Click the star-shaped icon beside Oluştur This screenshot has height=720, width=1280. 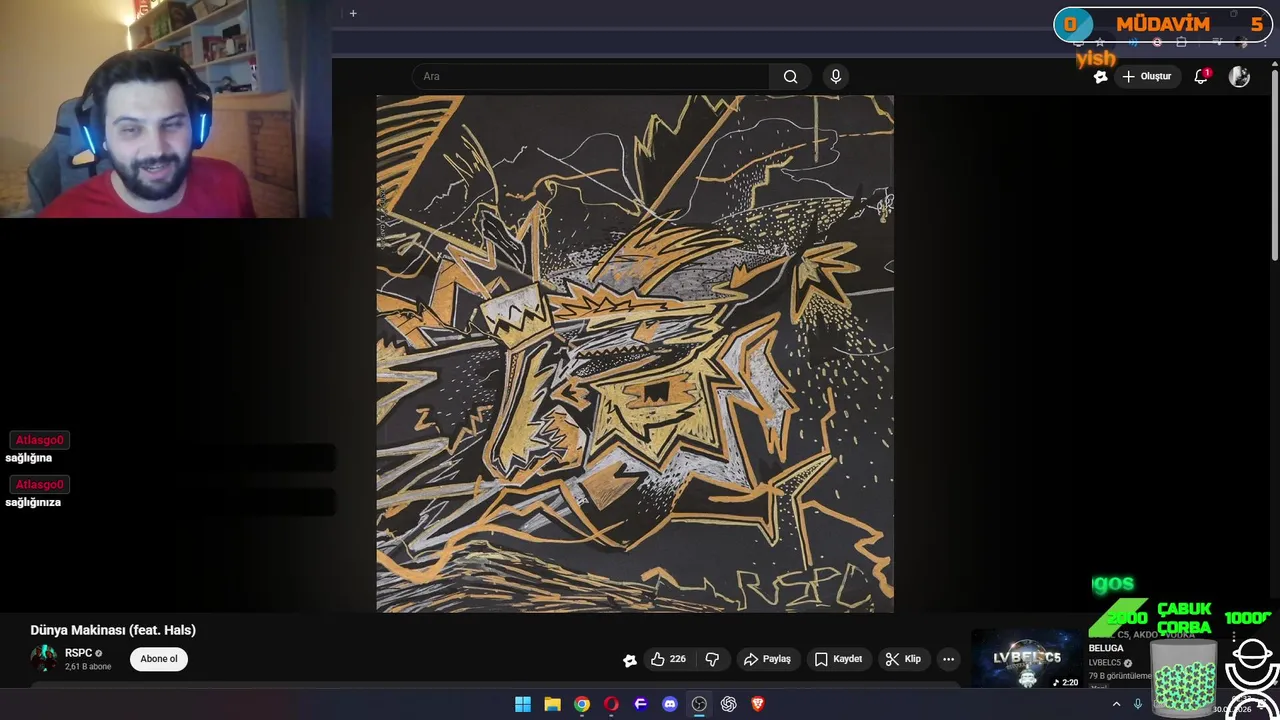(x=1100, y=77)
